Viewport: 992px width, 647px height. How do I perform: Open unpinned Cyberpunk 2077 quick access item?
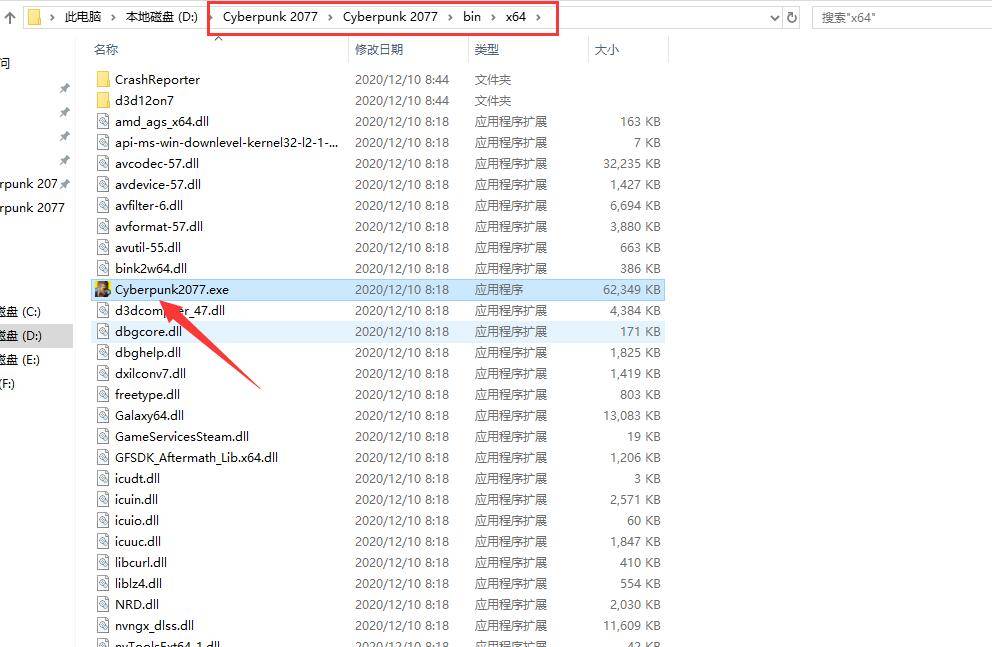point(32,207)
